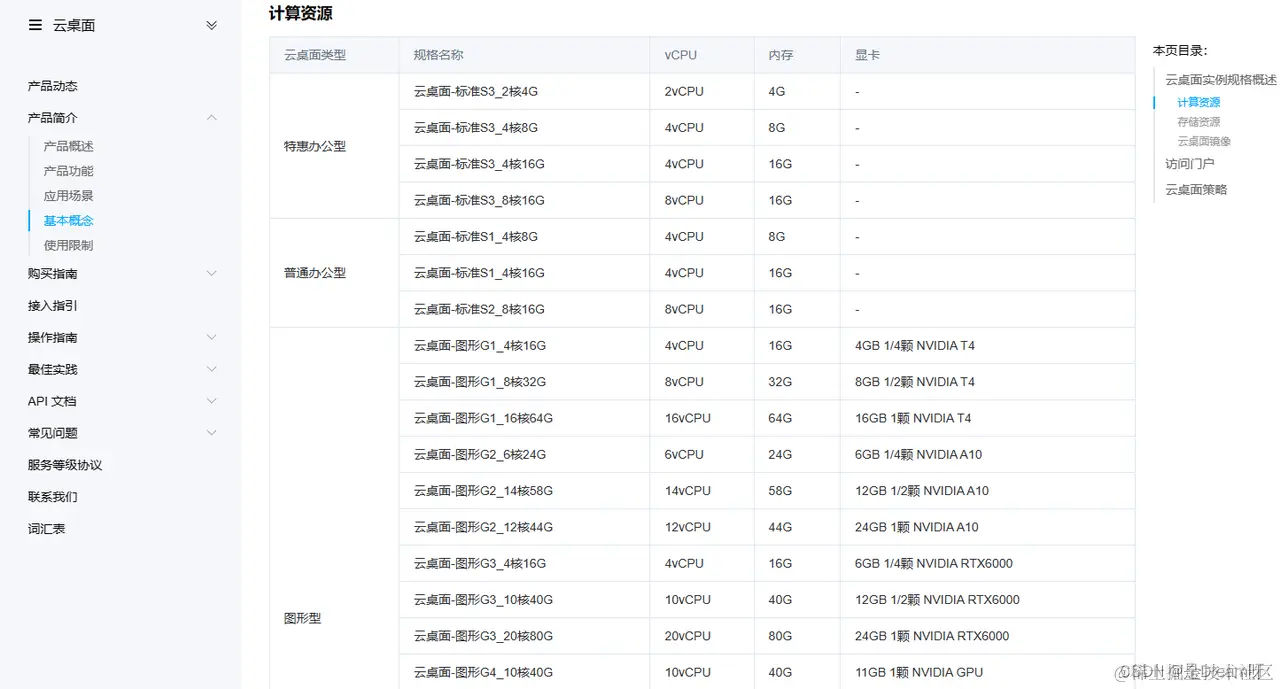This screenshot has height=689, width=1280.
Task: Select 云桌面-标准S3_4核16G cell
Action: (x=525, y=164)
